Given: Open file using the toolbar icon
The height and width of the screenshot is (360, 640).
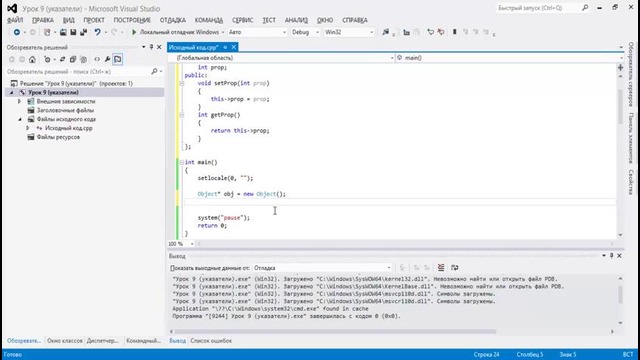Looking at the screenshot, I should click(63, 32).
